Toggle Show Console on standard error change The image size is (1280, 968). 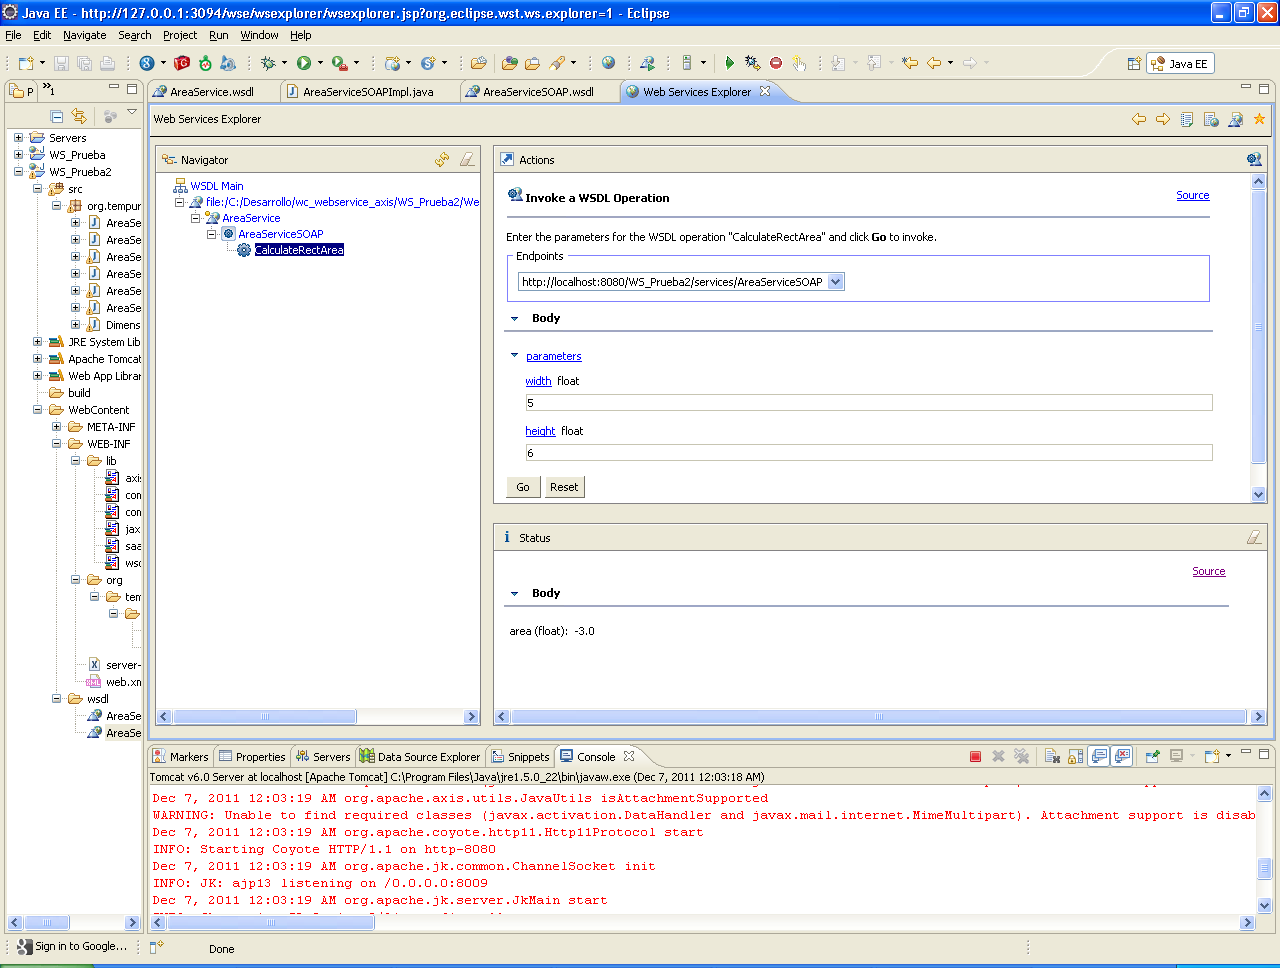[1122, 756]
